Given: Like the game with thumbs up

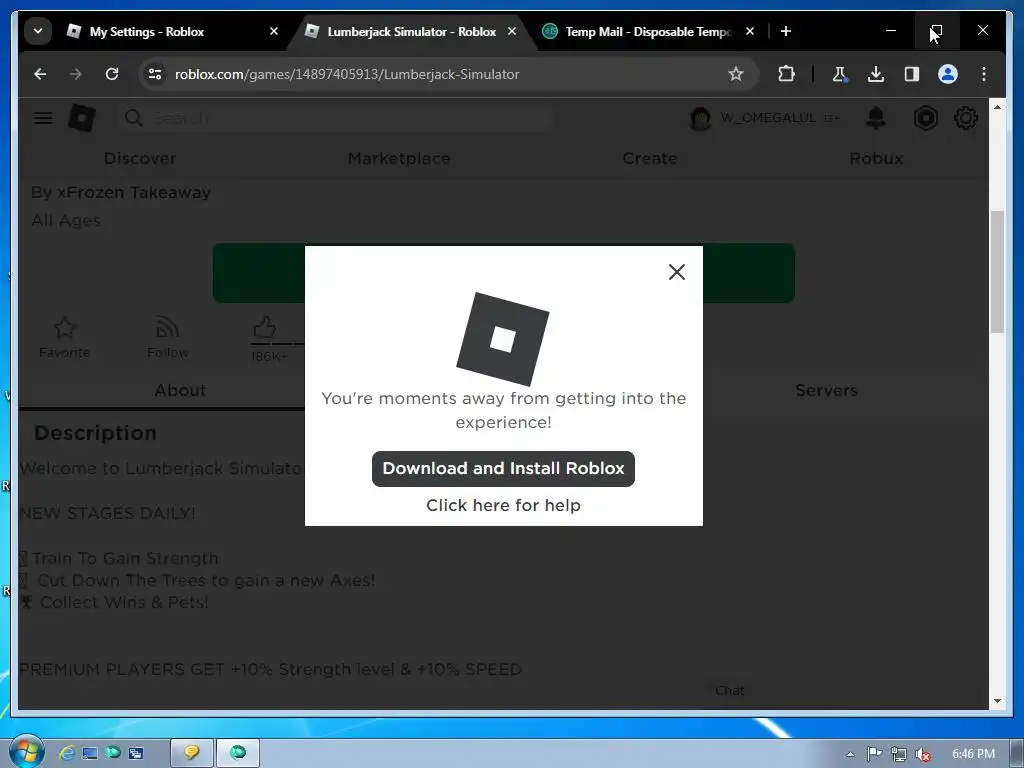Looking at the screenshot, I should coord(266,328).
